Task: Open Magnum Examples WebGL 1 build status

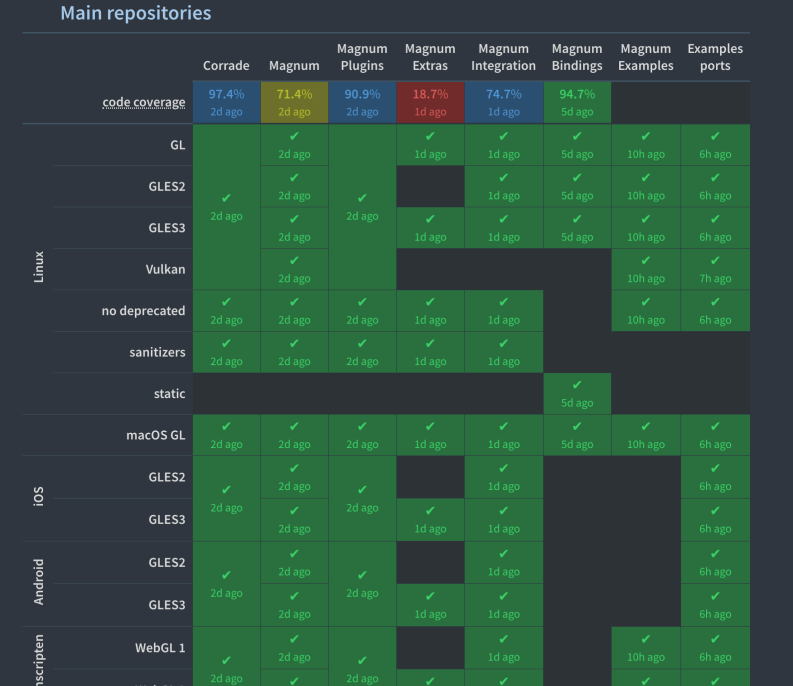Action: pyautogui.click(x=646, y=649)
